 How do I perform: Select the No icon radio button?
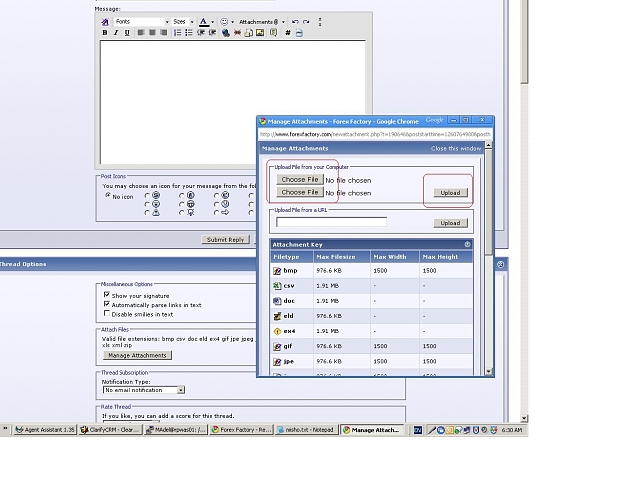tap(108, 196)
